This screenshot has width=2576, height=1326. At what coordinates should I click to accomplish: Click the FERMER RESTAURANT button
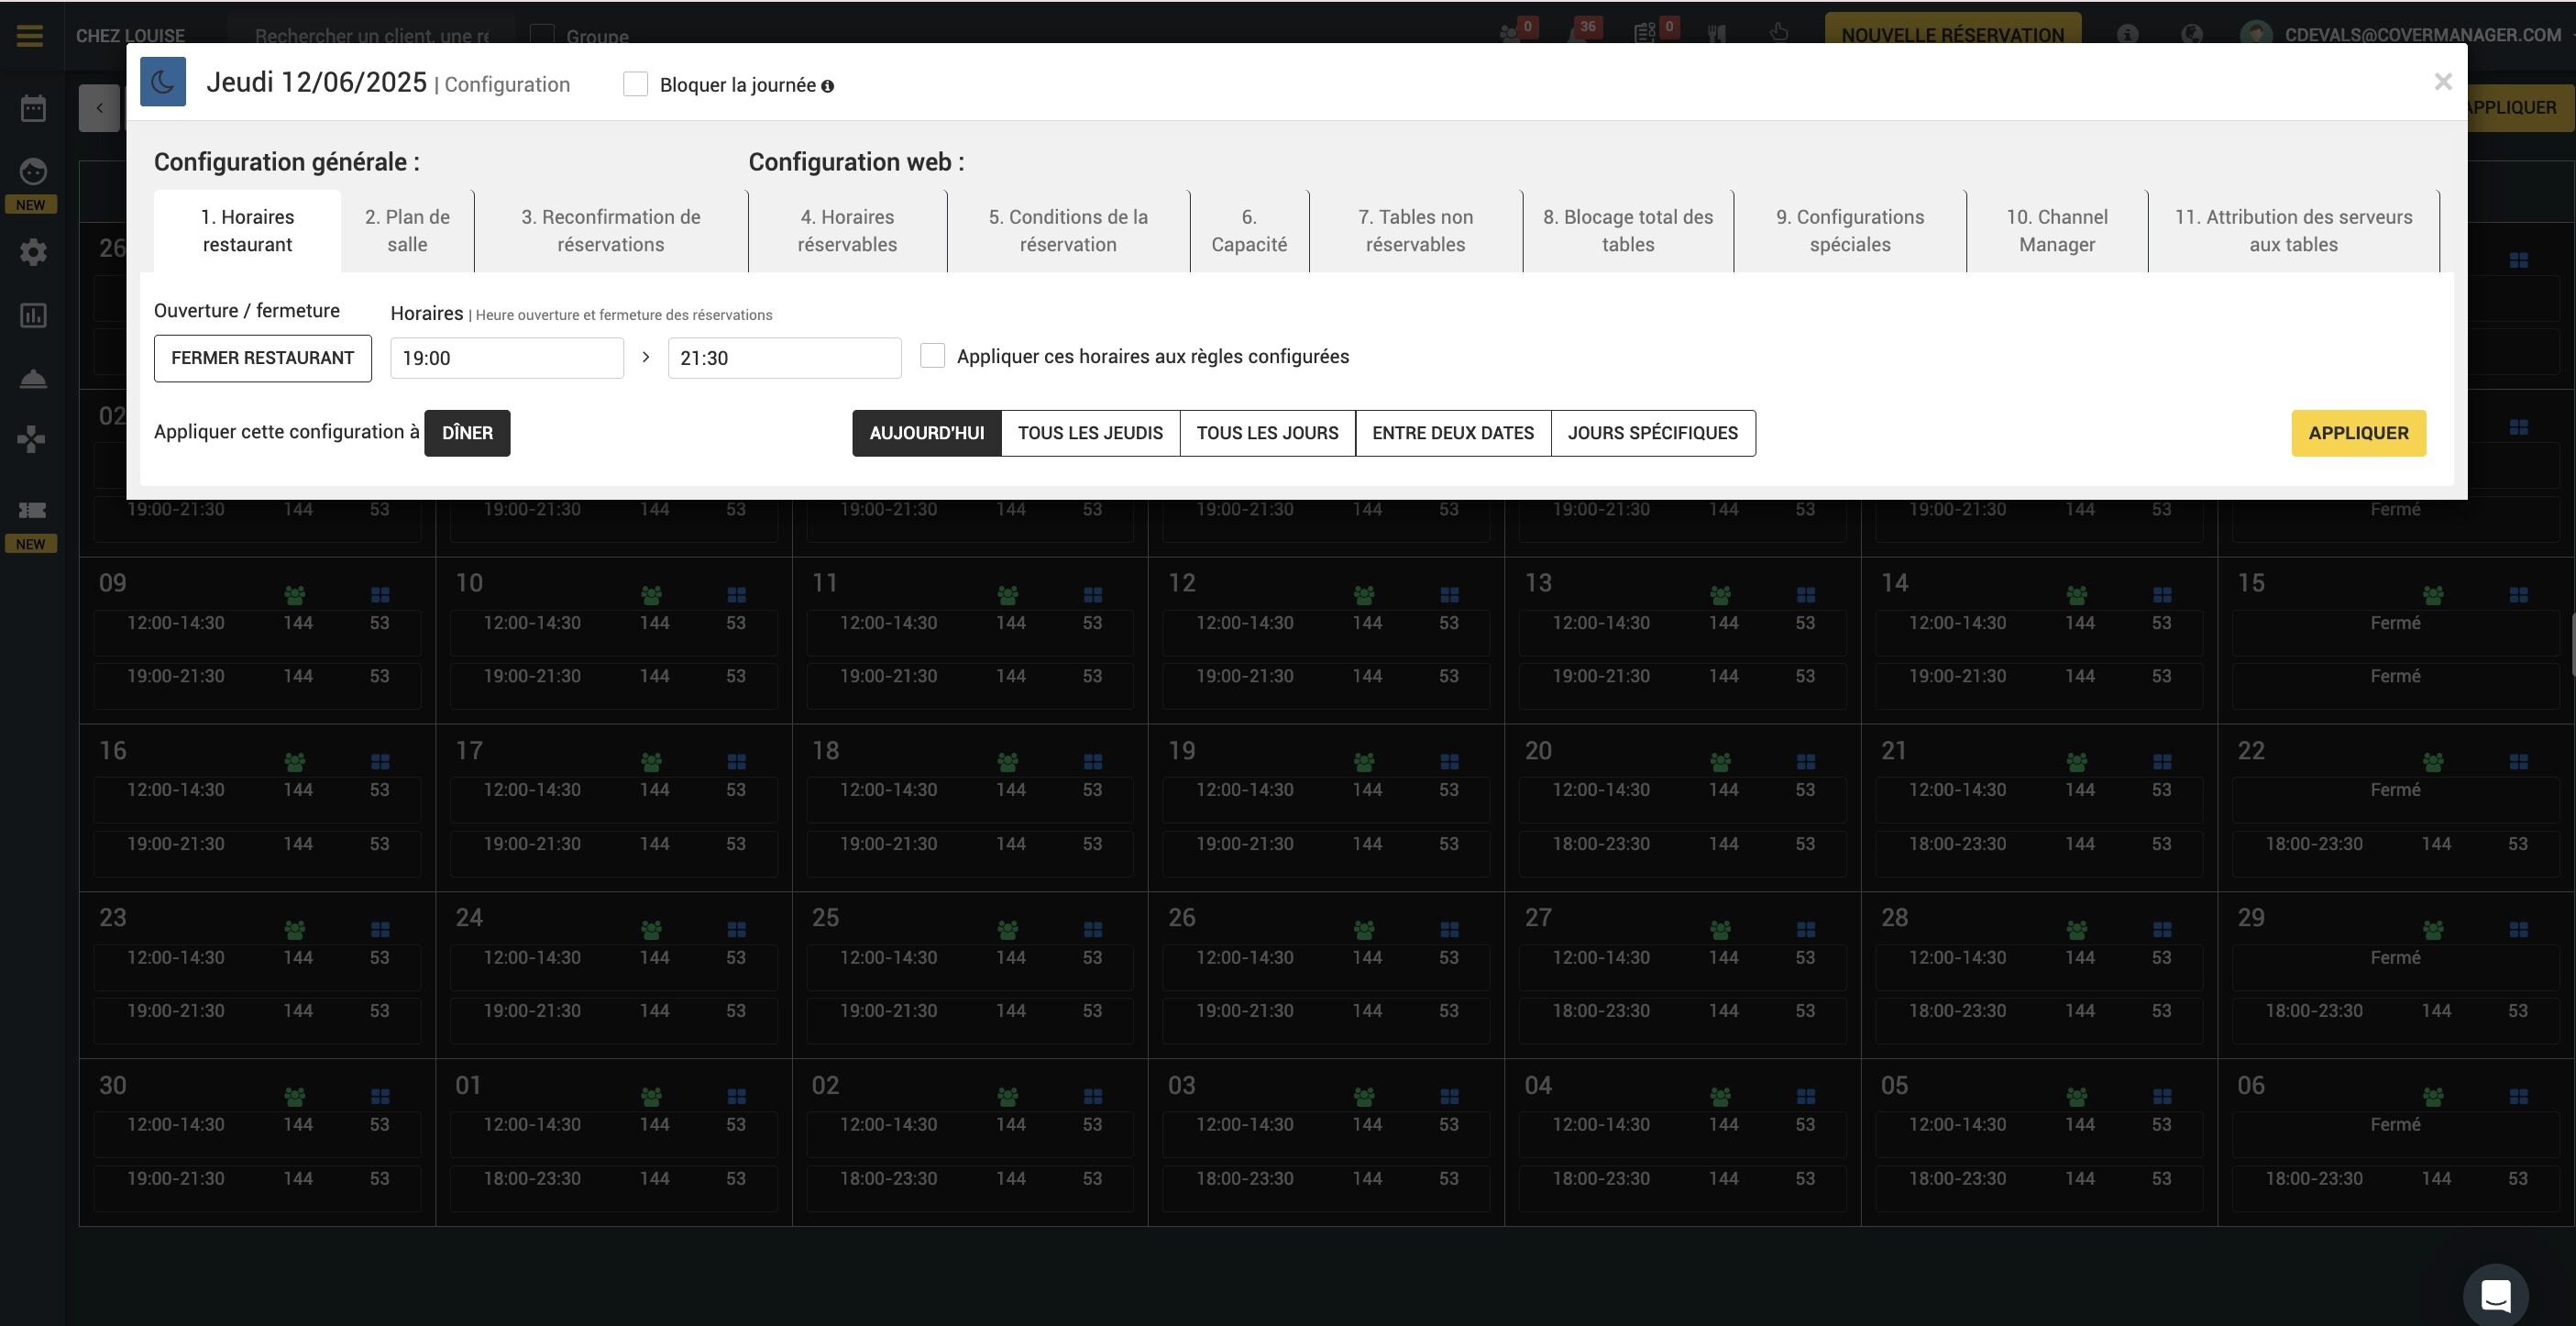(262, 358)
